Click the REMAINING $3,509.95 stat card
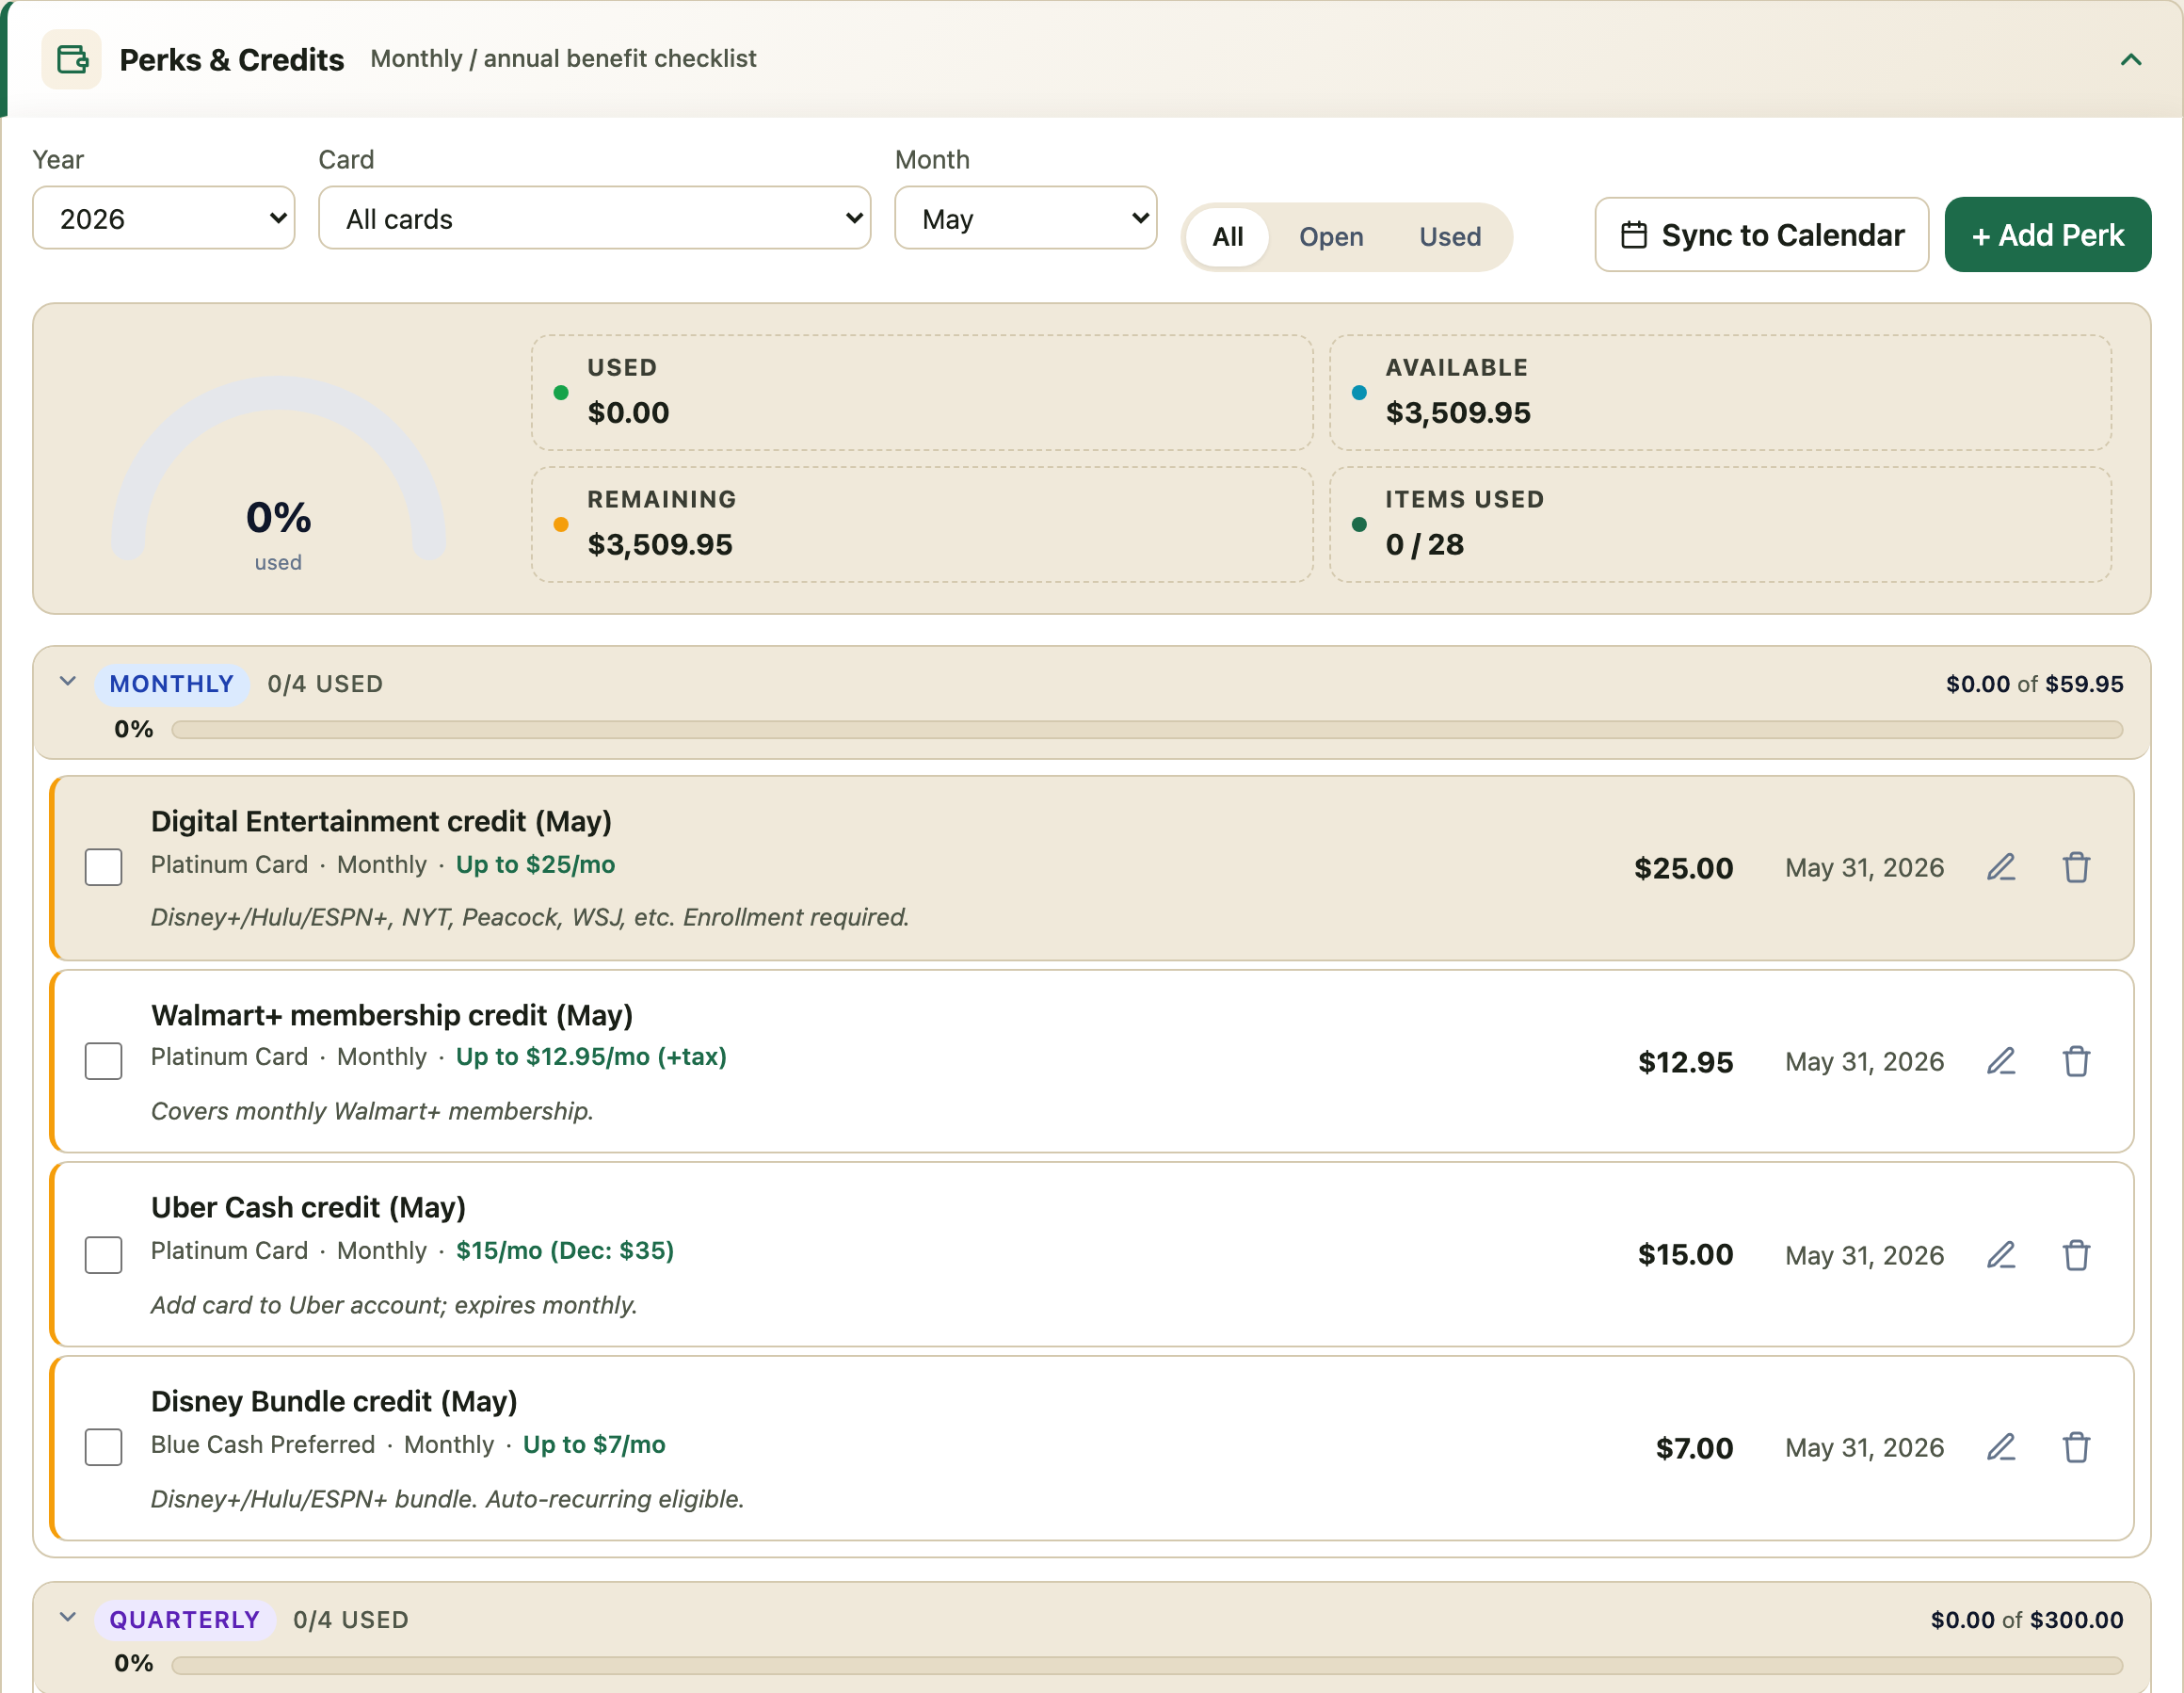 pos(922,524)
